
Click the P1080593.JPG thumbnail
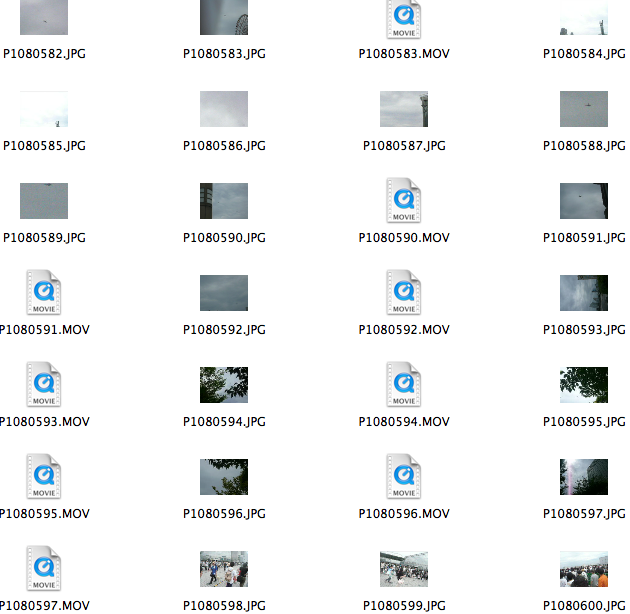[x=584, y=293]
